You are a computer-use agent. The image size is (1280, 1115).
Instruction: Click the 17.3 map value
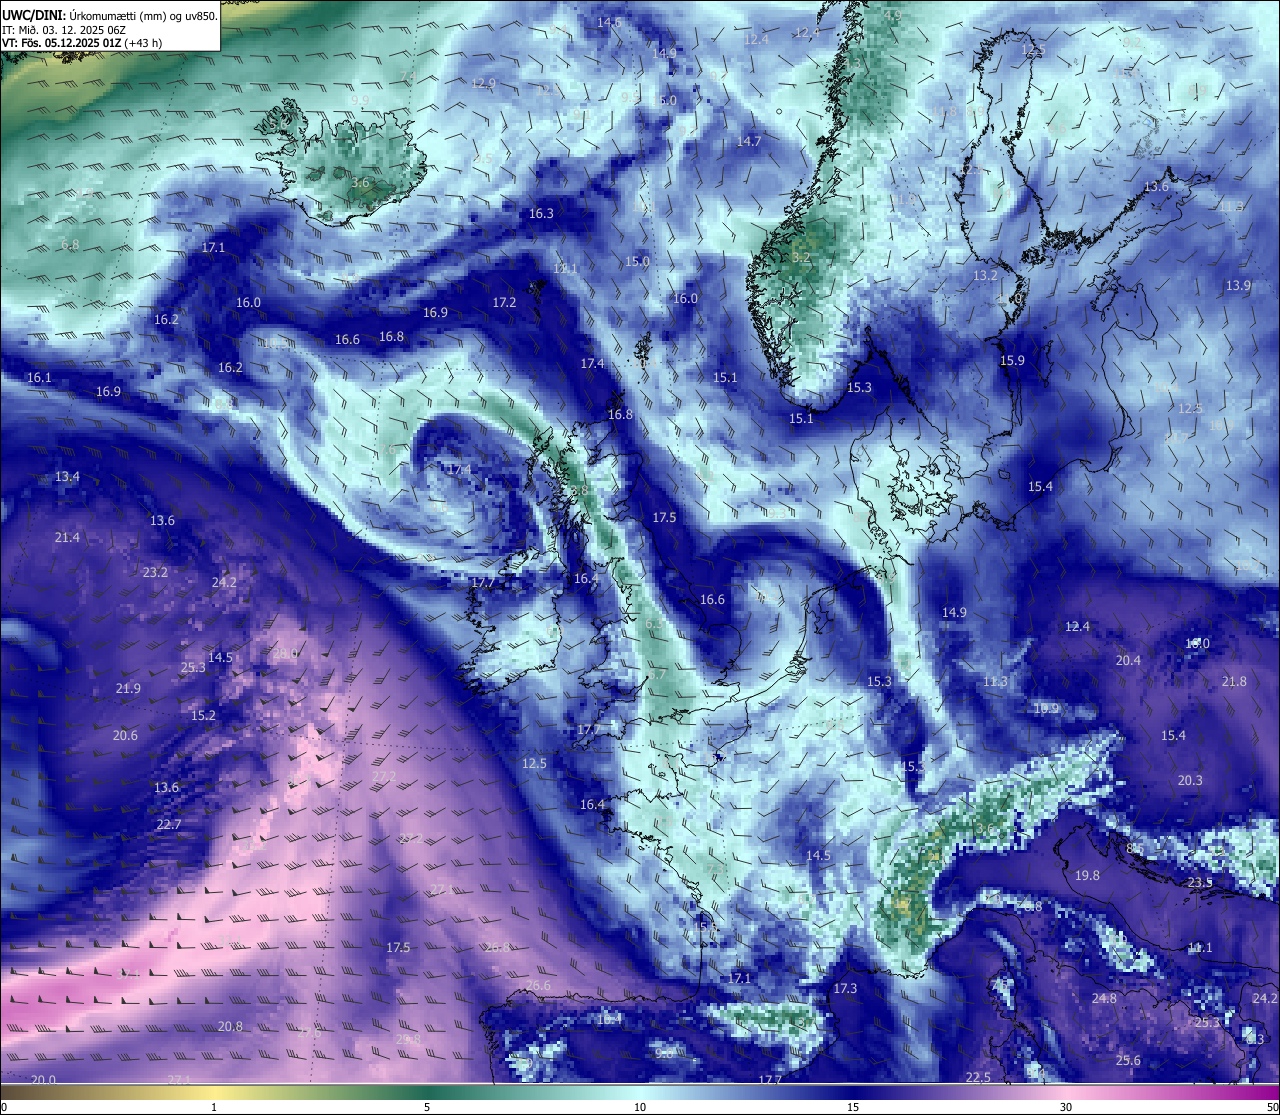[845, 988]
